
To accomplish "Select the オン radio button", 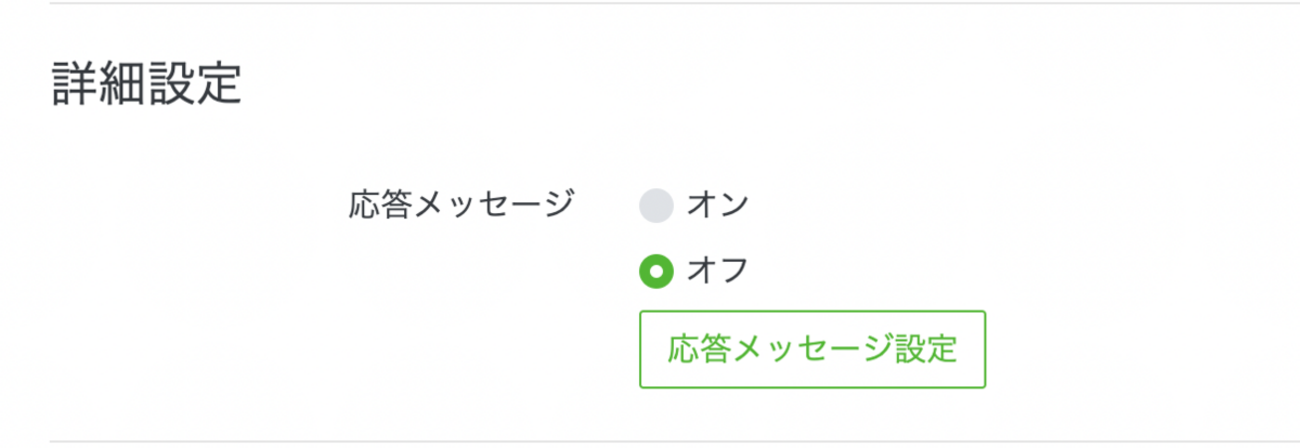I will (656, 206).
